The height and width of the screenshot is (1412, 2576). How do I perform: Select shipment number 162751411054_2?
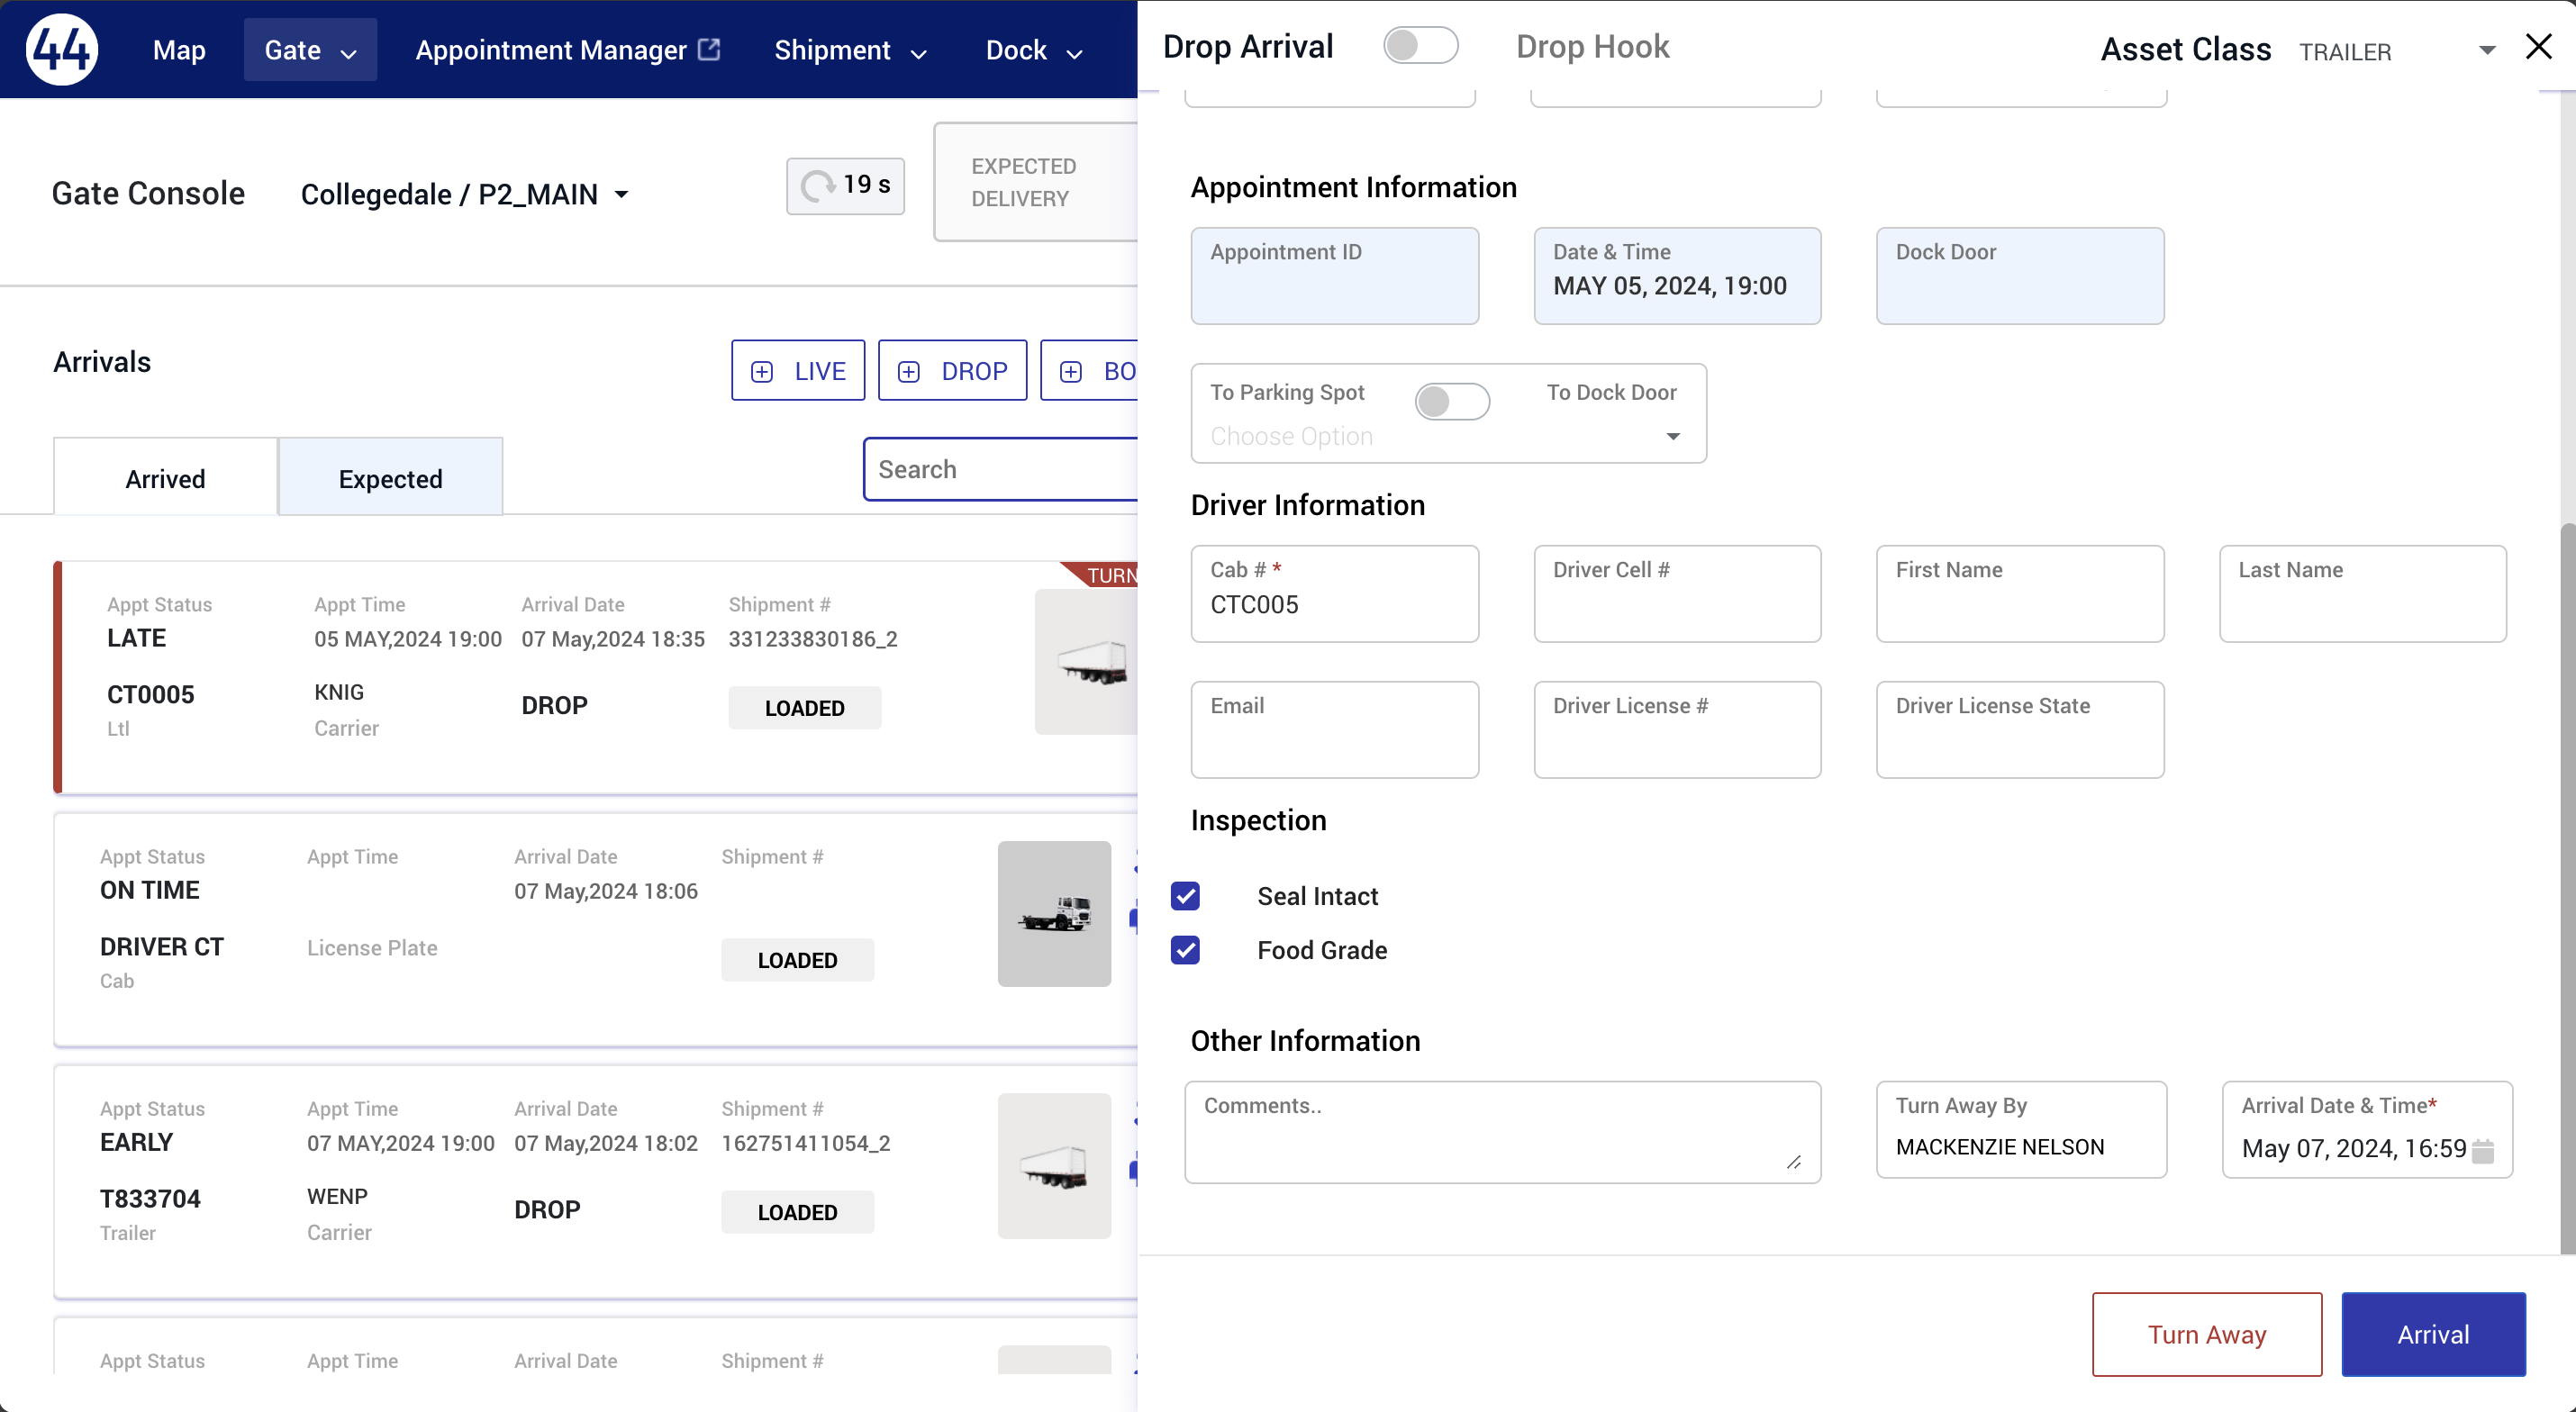click(x=805, y=1143)
